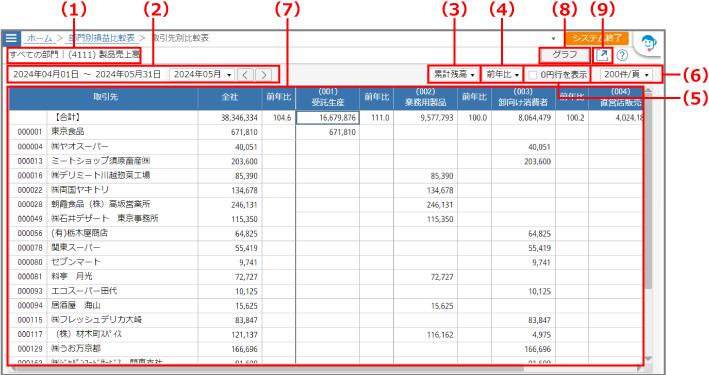Click ㈱両国ヤキトリ customer name
The height and width of the screenshot is (375, 709).
(x=80, y=190)
